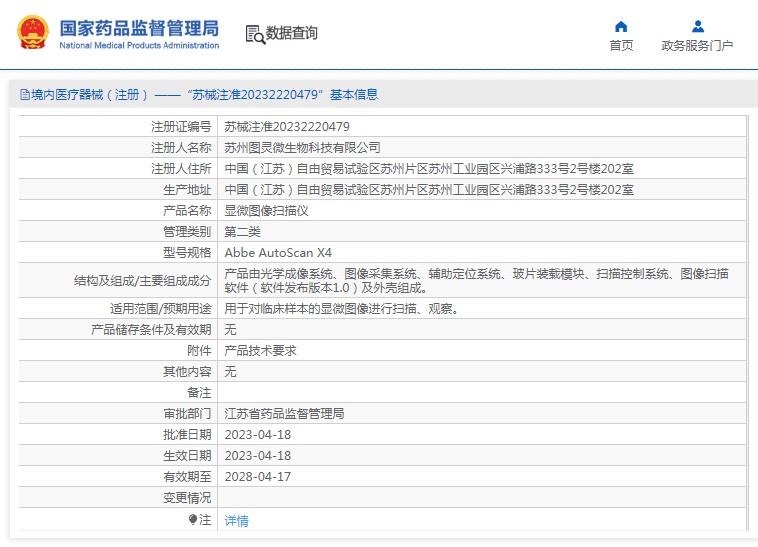Click the 产品技术要求 attachment entry
Image resolution: width=758 pixels, height=547 pixels.
click(x=260, y=350)
